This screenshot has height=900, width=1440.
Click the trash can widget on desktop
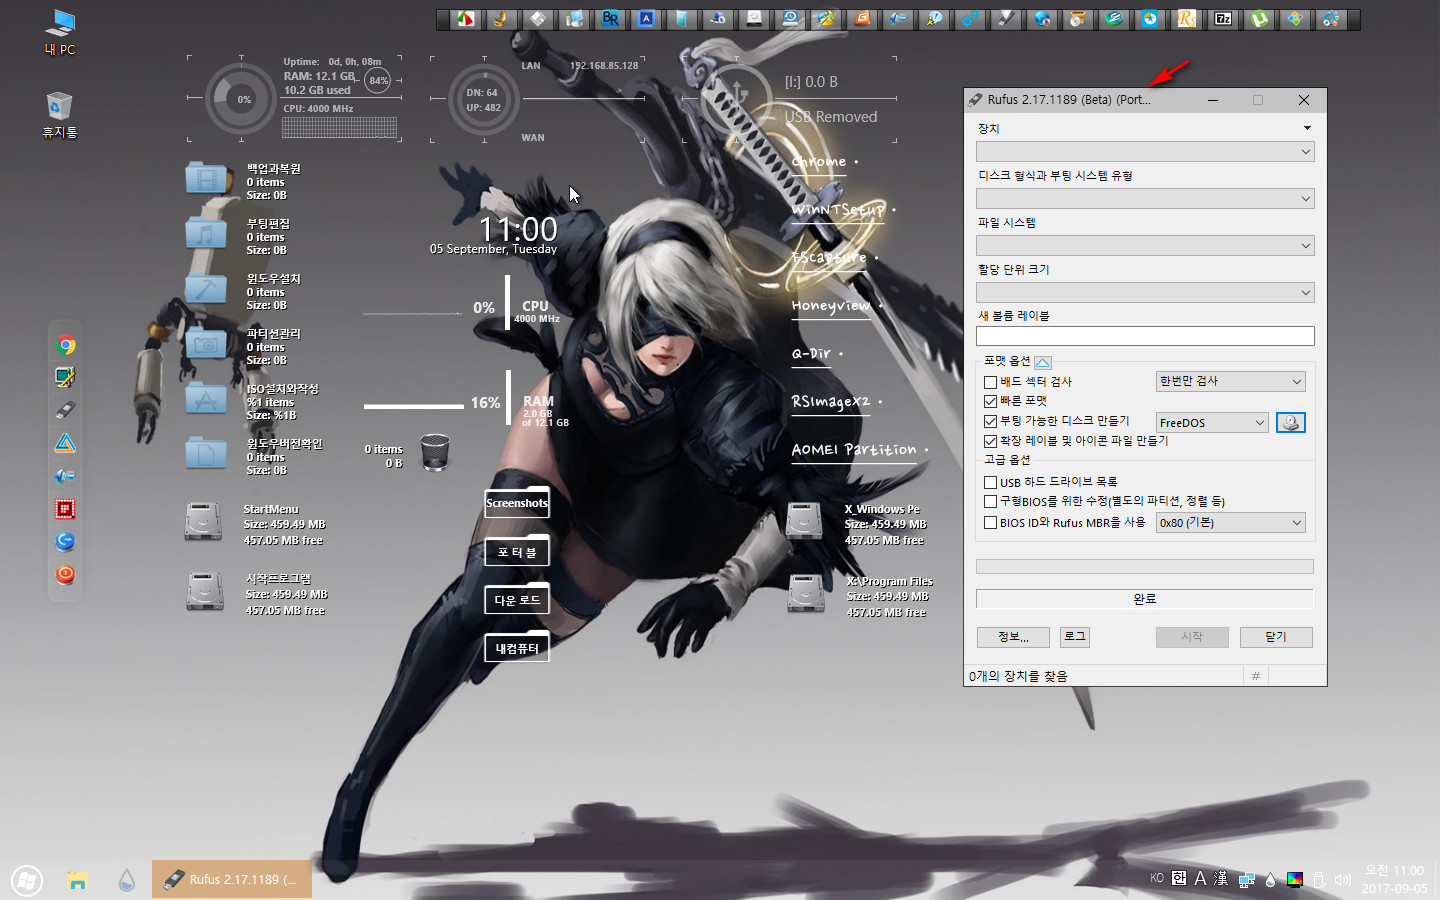pos(435,452)
